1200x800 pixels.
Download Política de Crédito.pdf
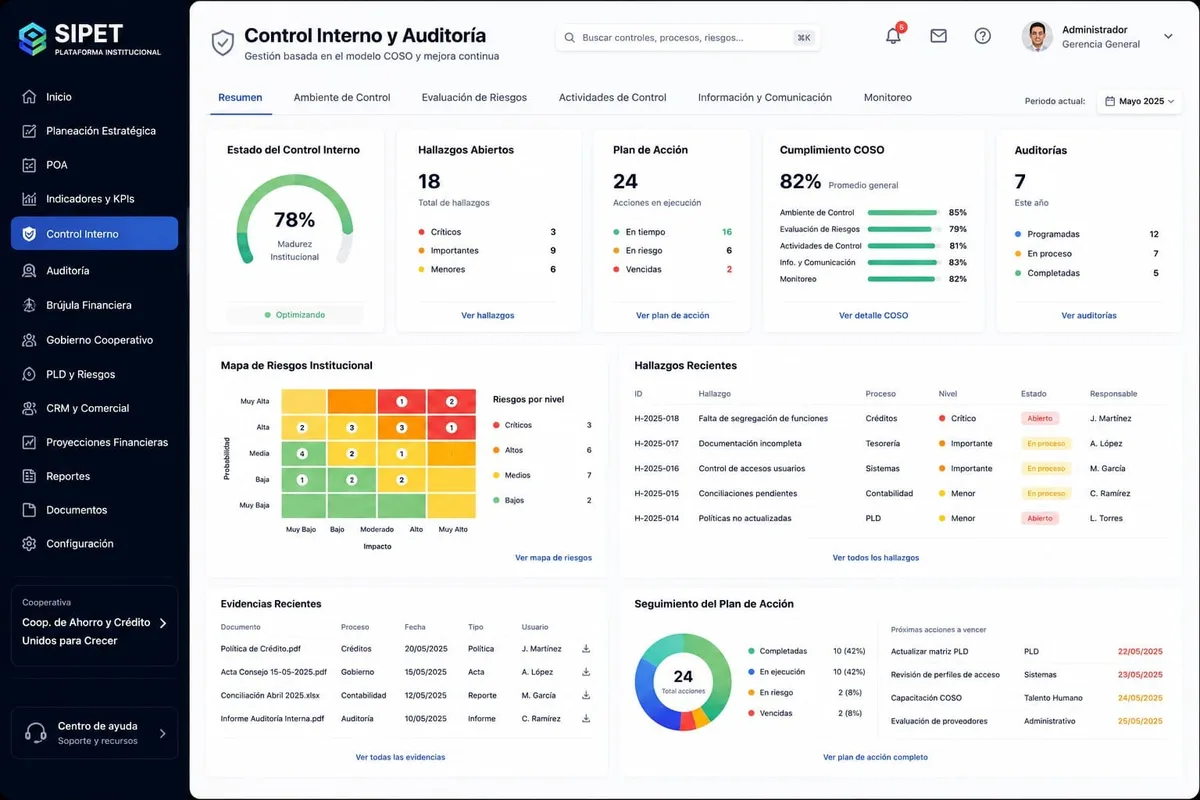[x=586, y=649]
